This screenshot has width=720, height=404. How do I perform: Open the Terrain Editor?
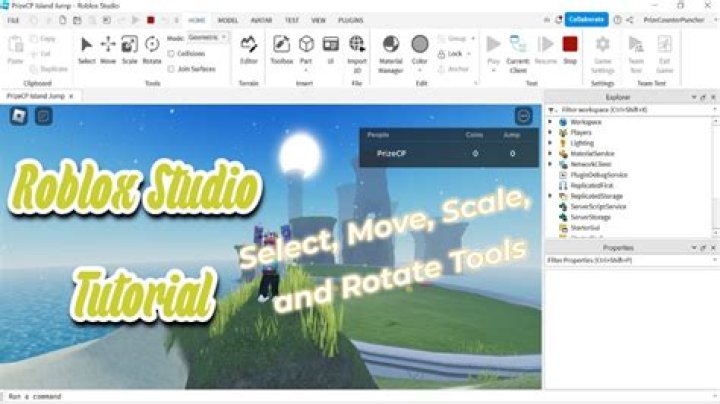point(249,45)
